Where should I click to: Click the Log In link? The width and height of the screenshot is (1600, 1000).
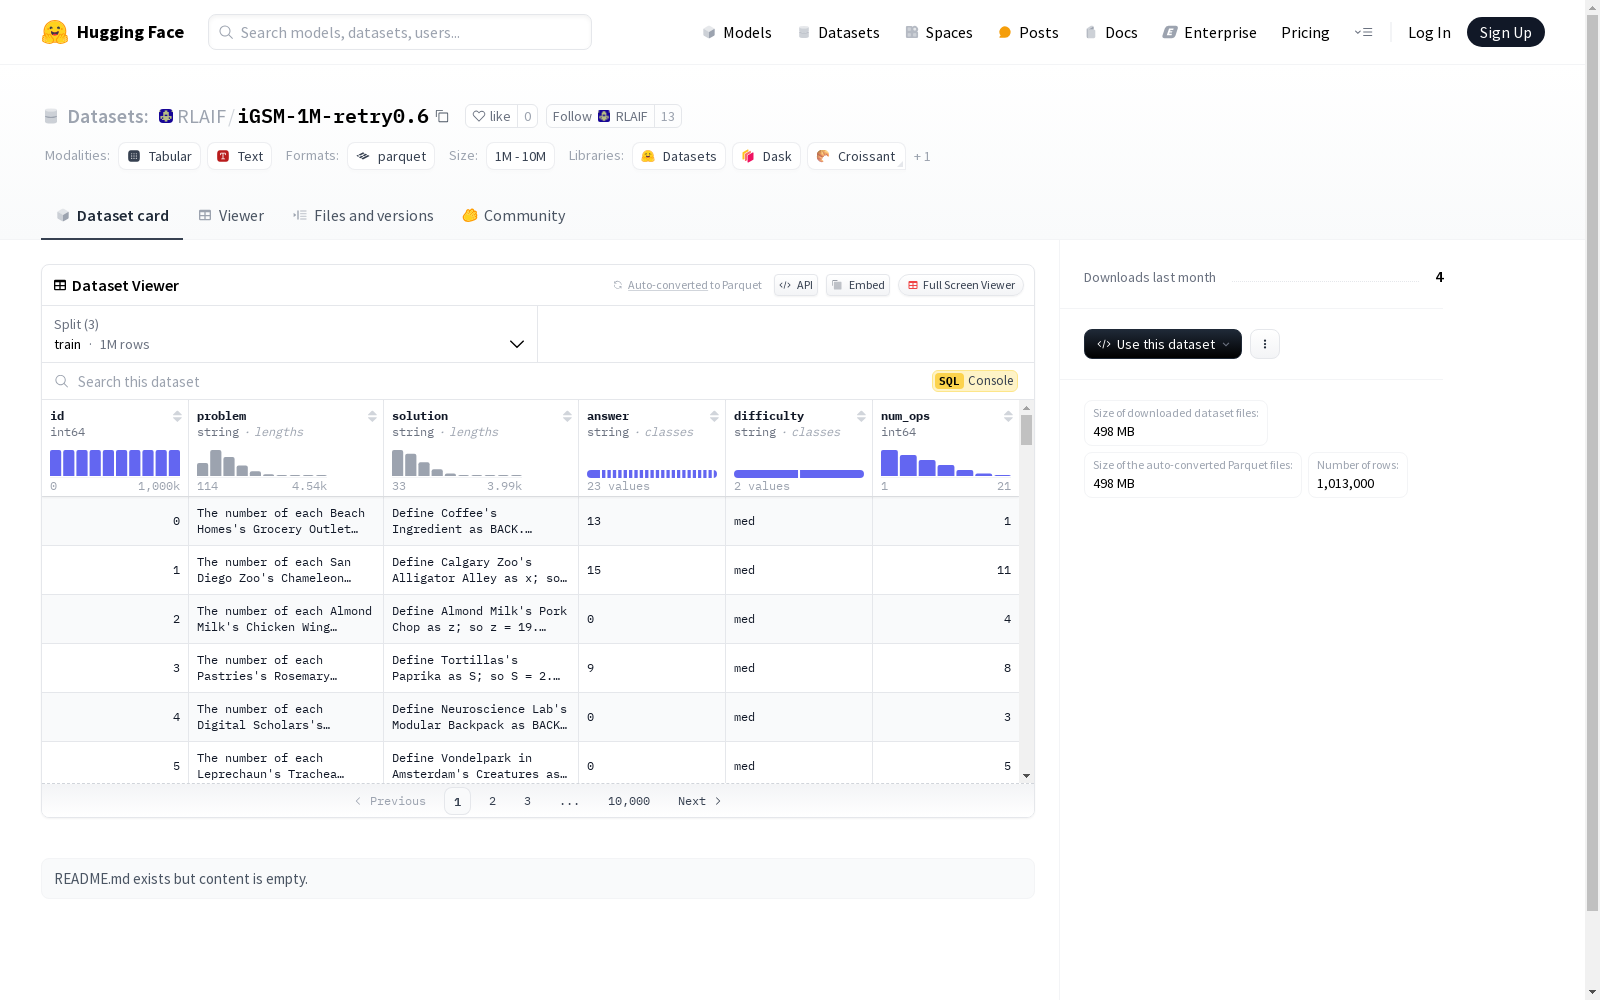[1429, 32]
